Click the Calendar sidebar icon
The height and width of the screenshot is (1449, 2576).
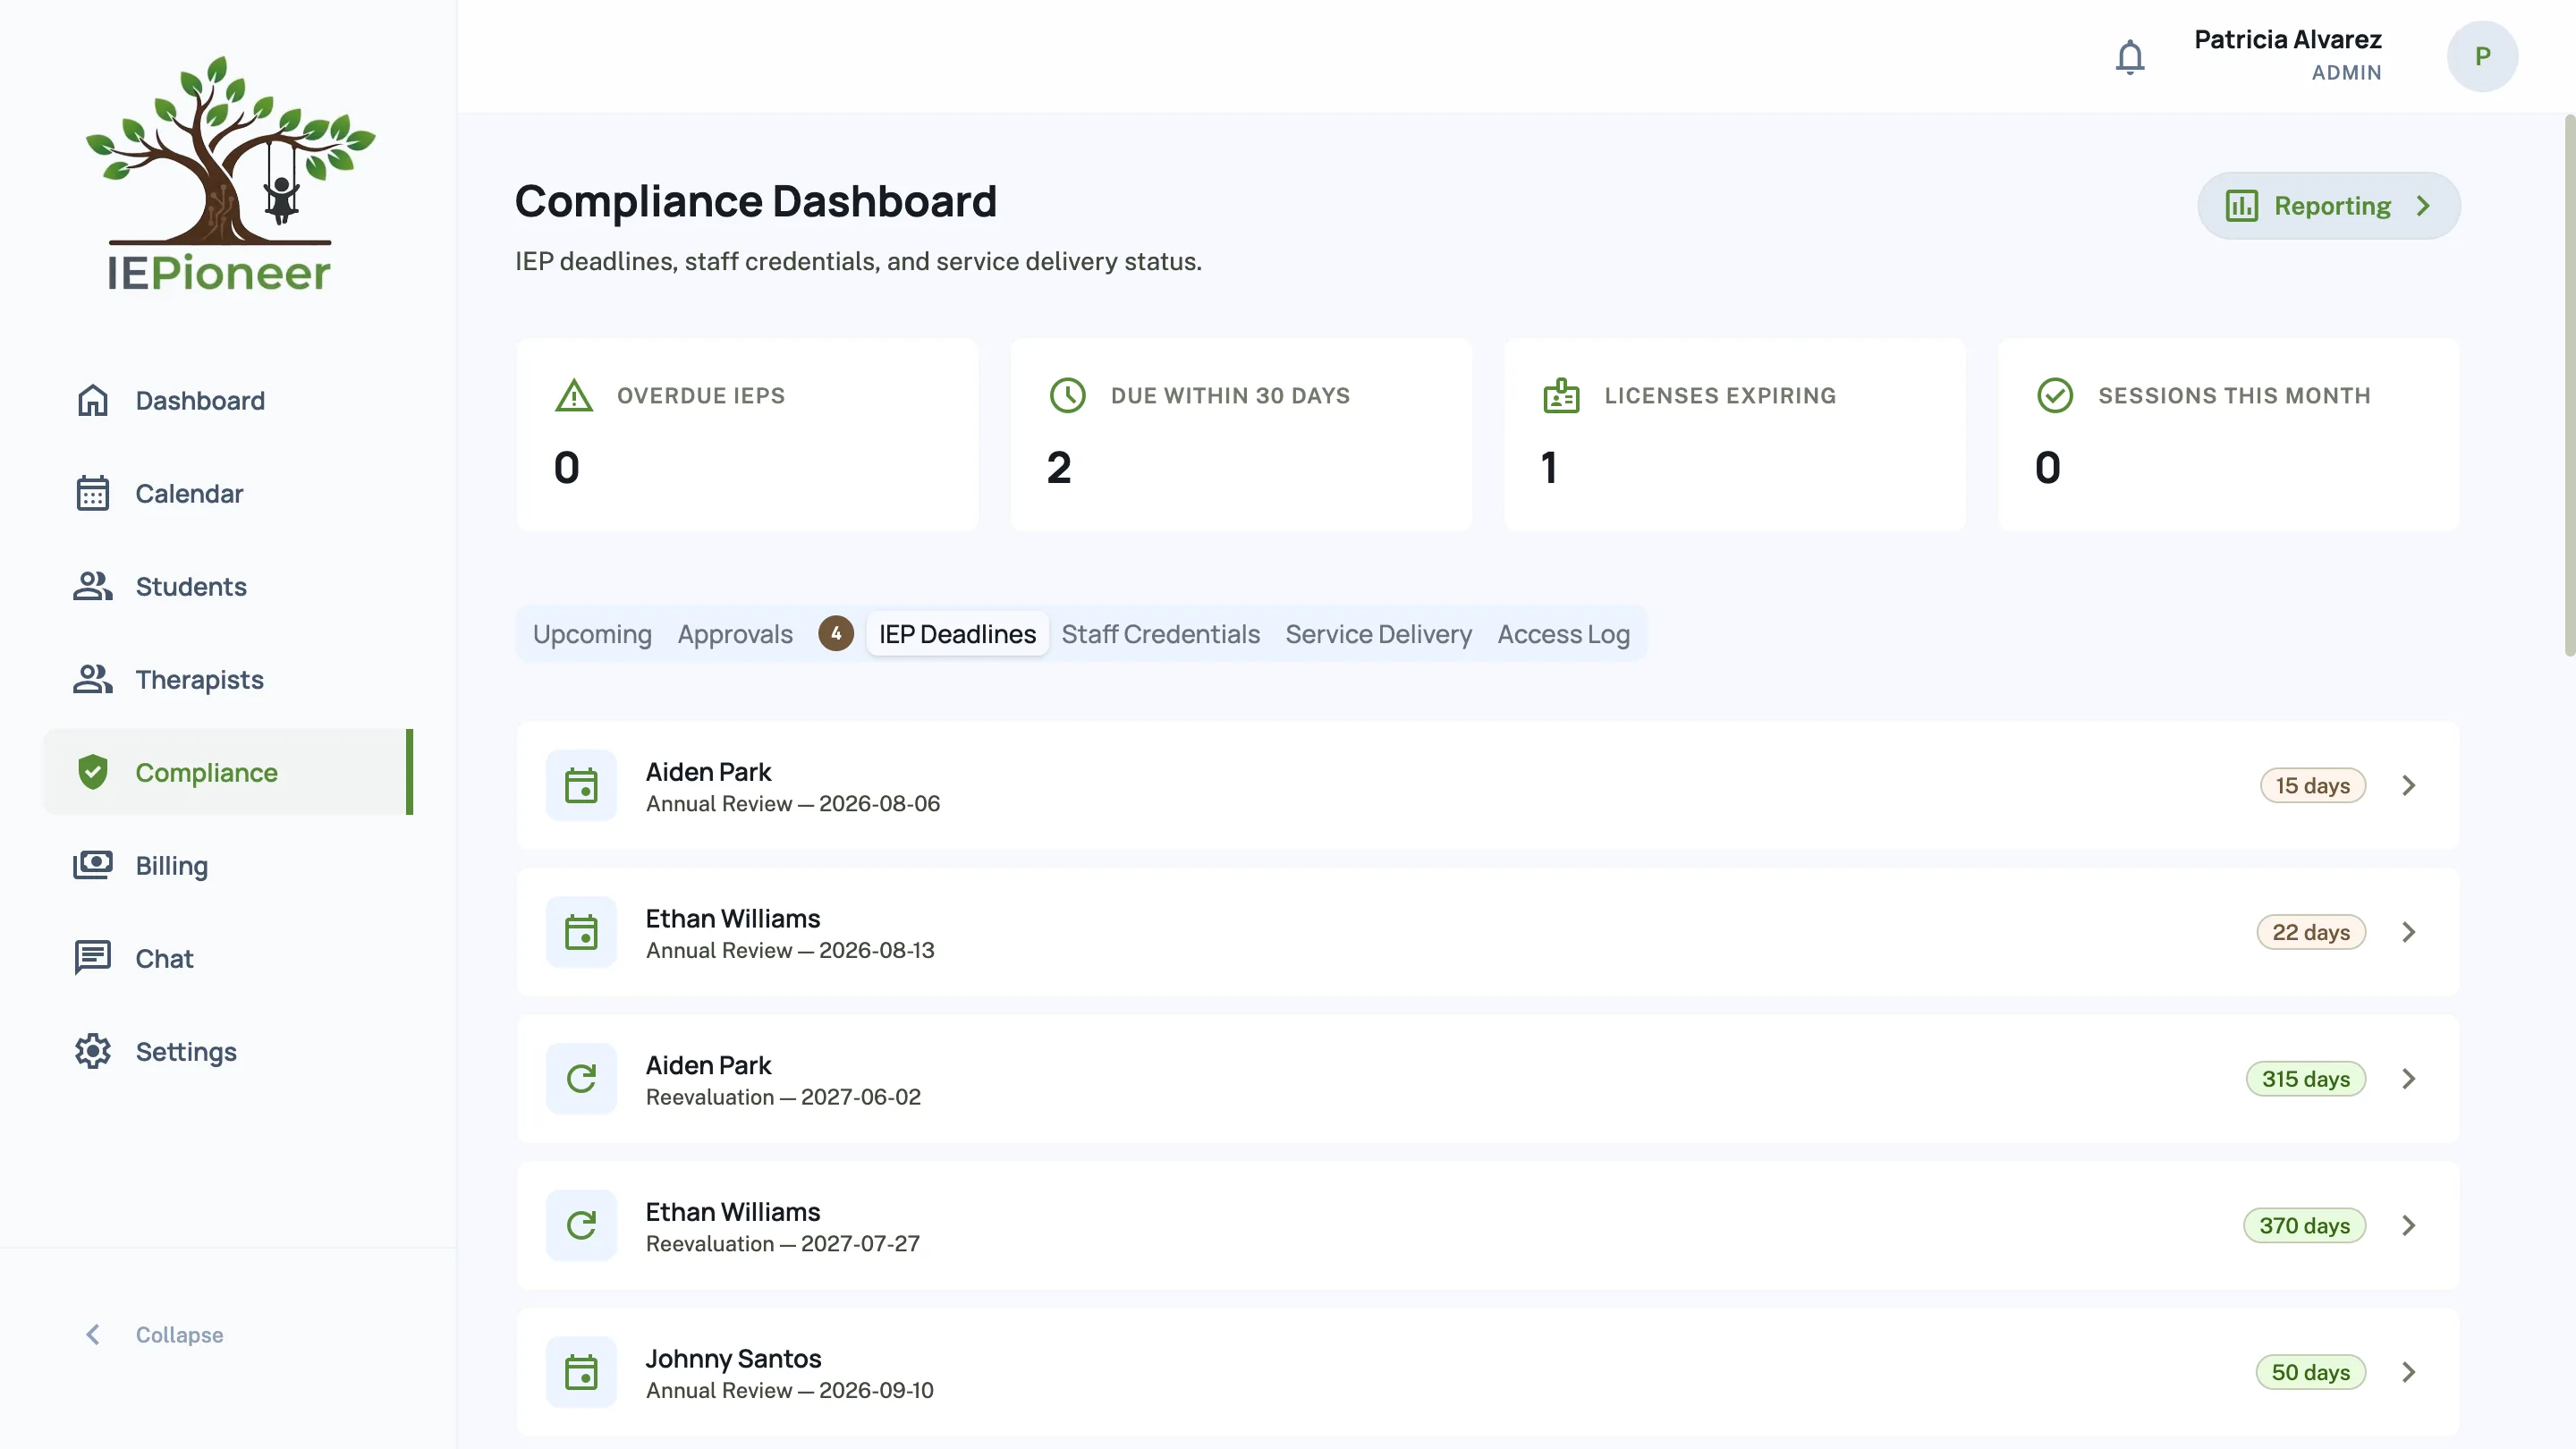coord(93,493)
